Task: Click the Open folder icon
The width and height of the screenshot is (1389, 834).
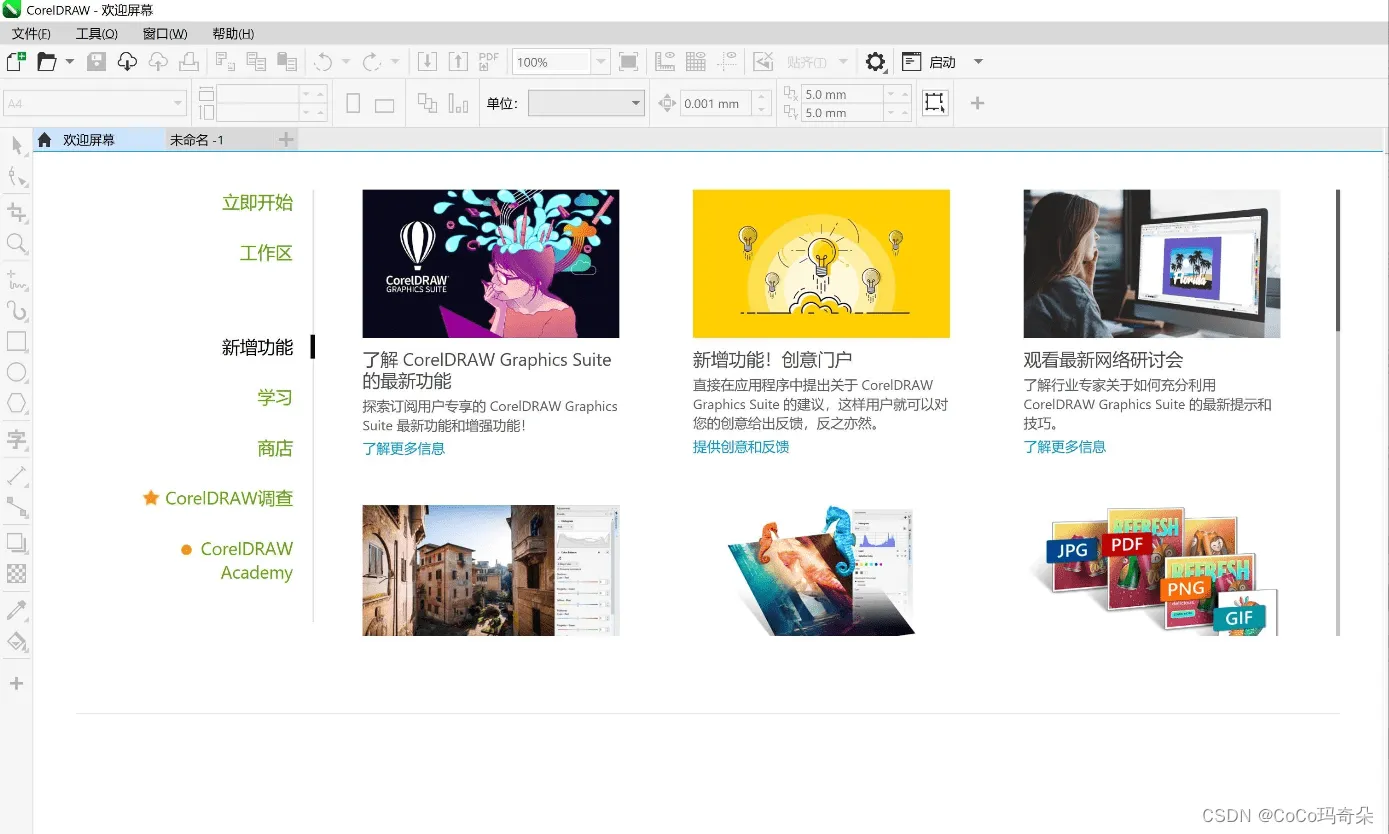Action: point(46,62)
